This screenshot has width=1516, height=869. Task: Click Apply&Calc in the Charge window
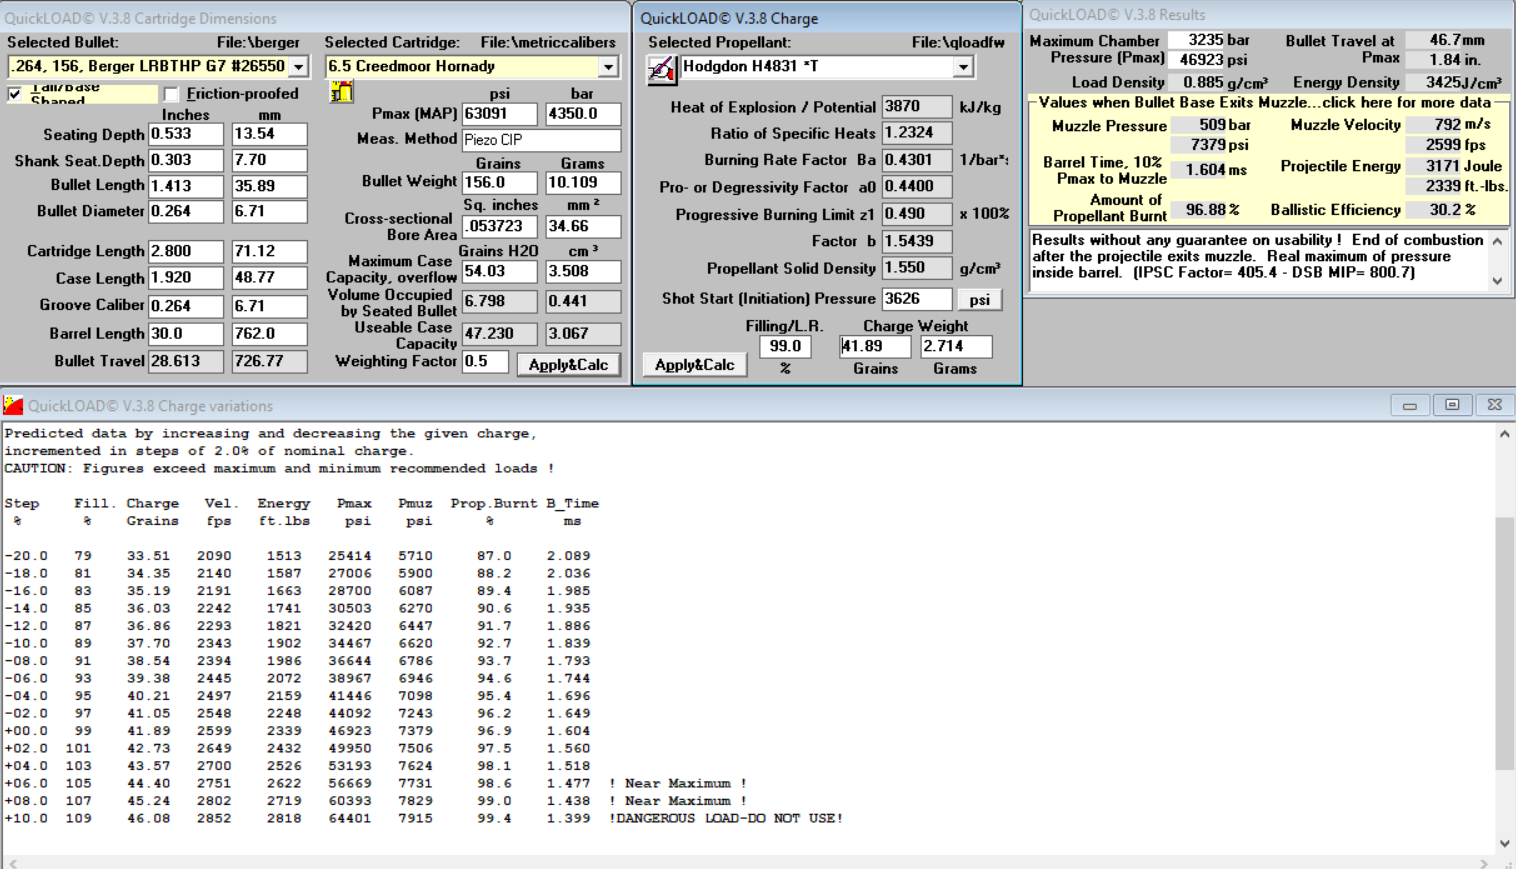694,365
